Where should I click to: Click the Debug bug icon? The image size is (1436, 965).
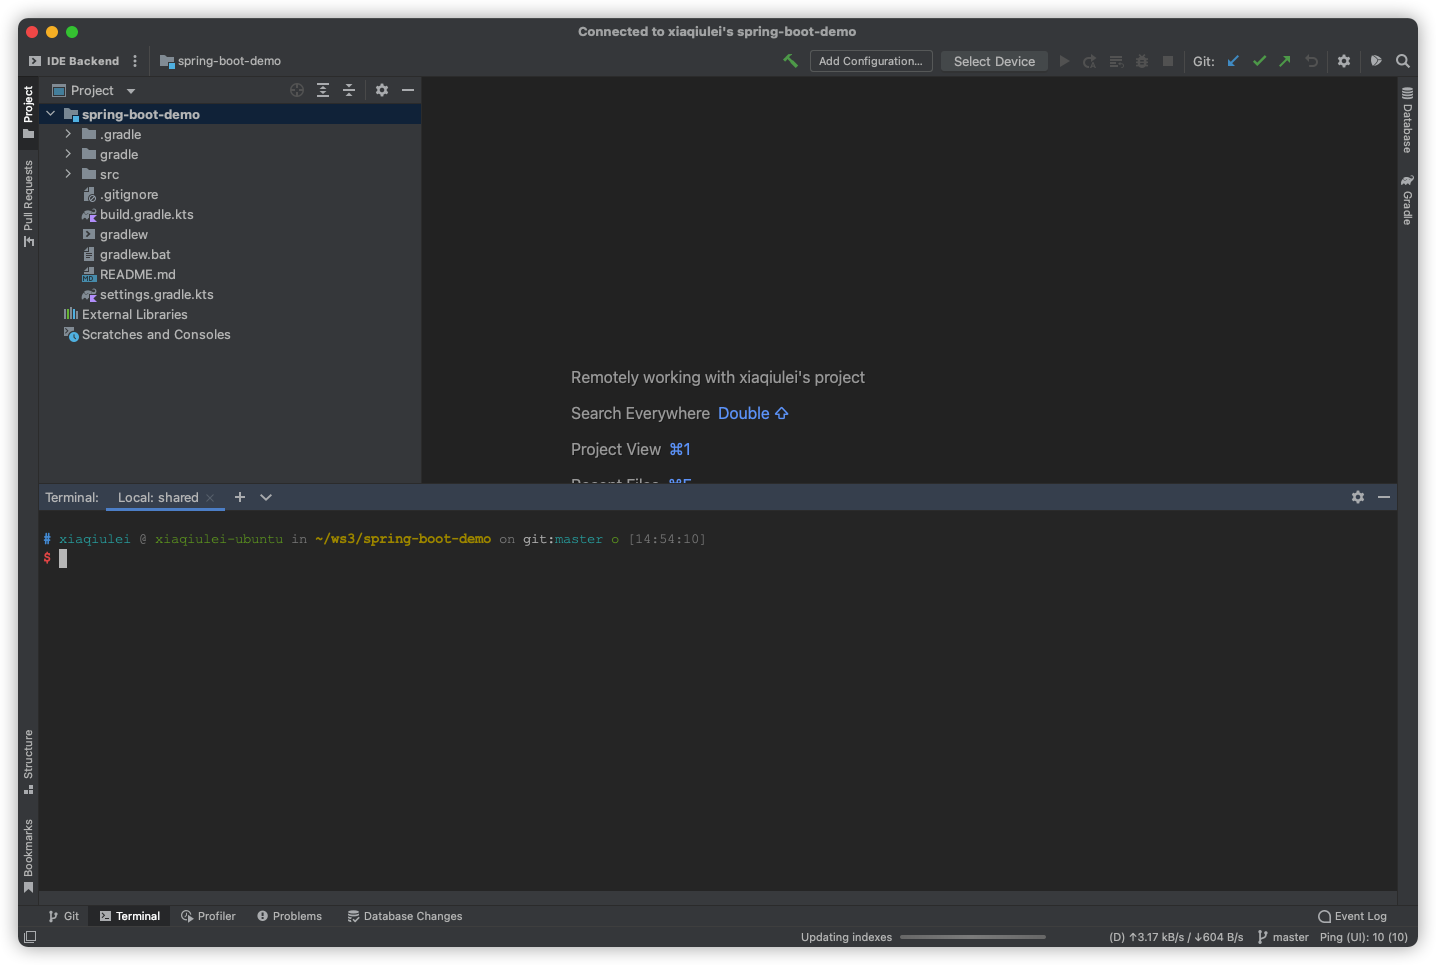click(1142, 61)
